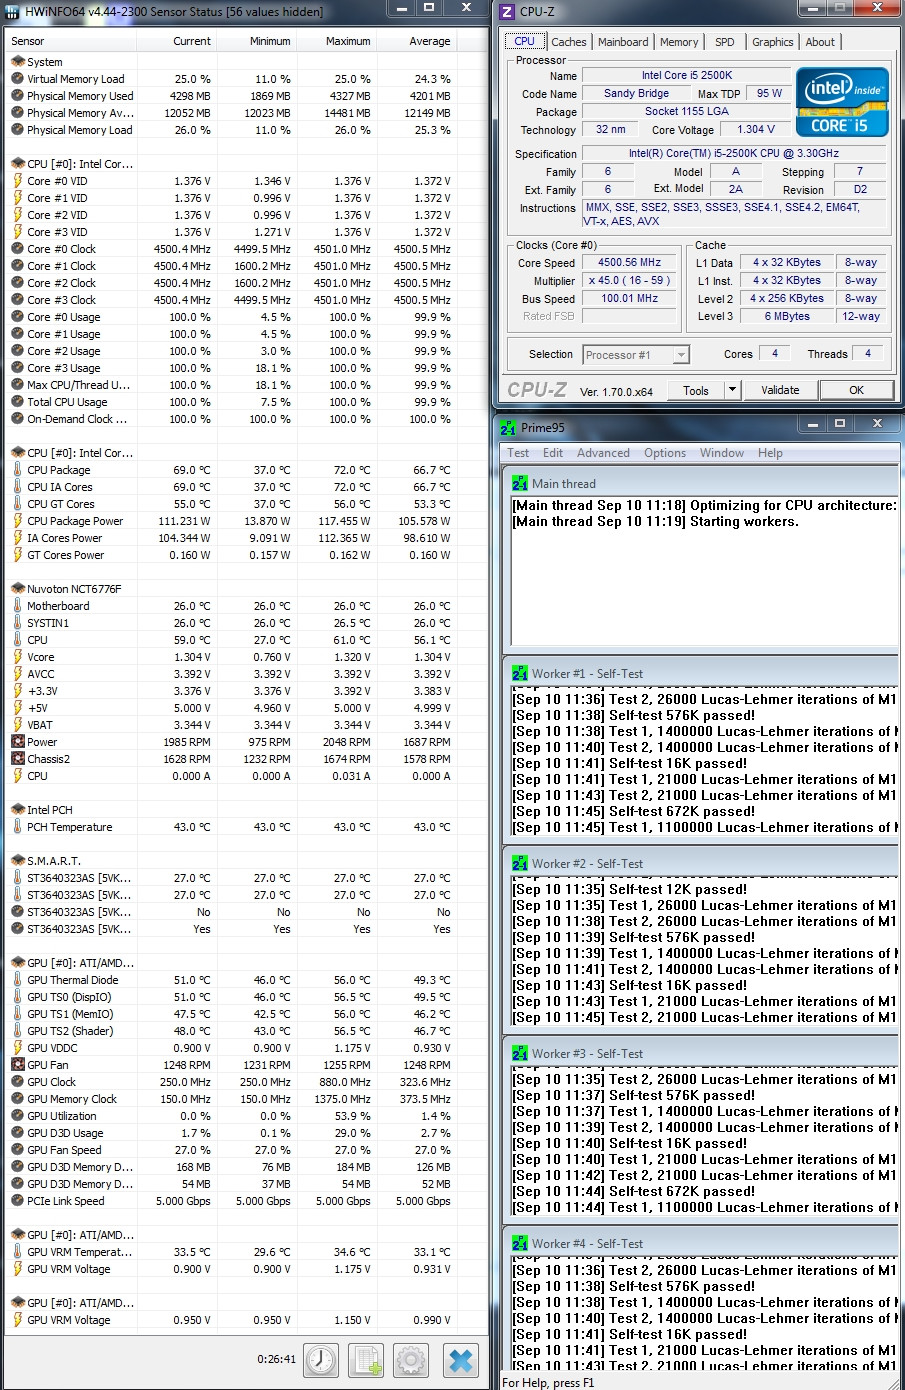
Task: Click the Sensor column header
Action: [70, 41]
